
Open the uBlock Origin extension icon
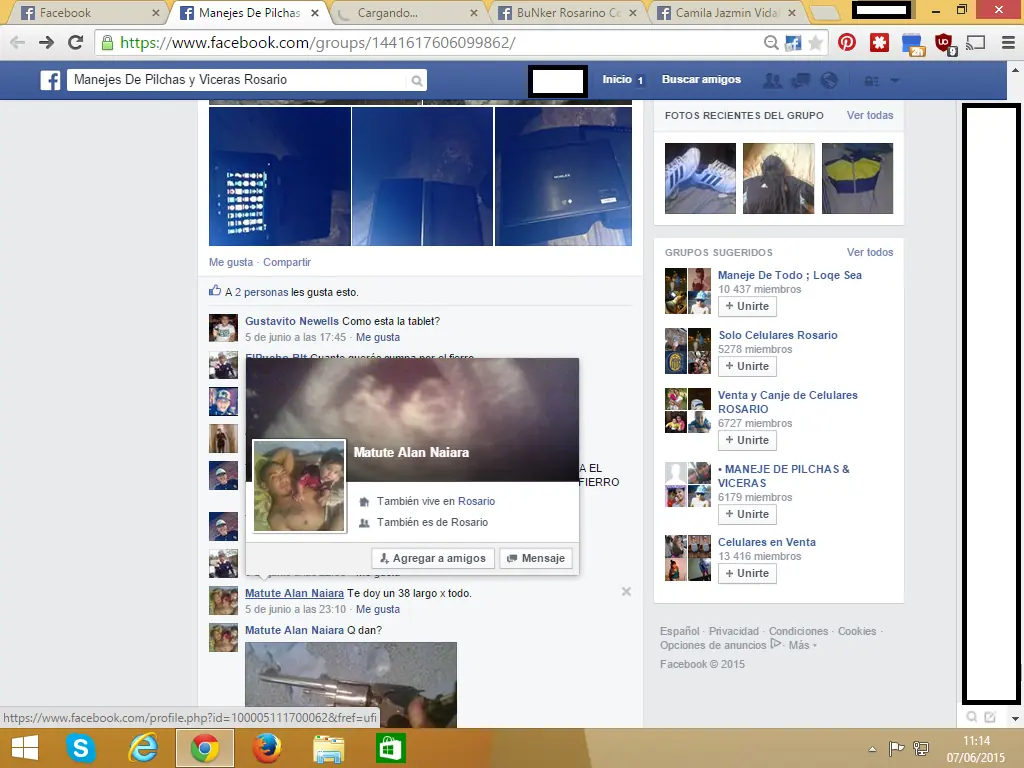point(944,43)
